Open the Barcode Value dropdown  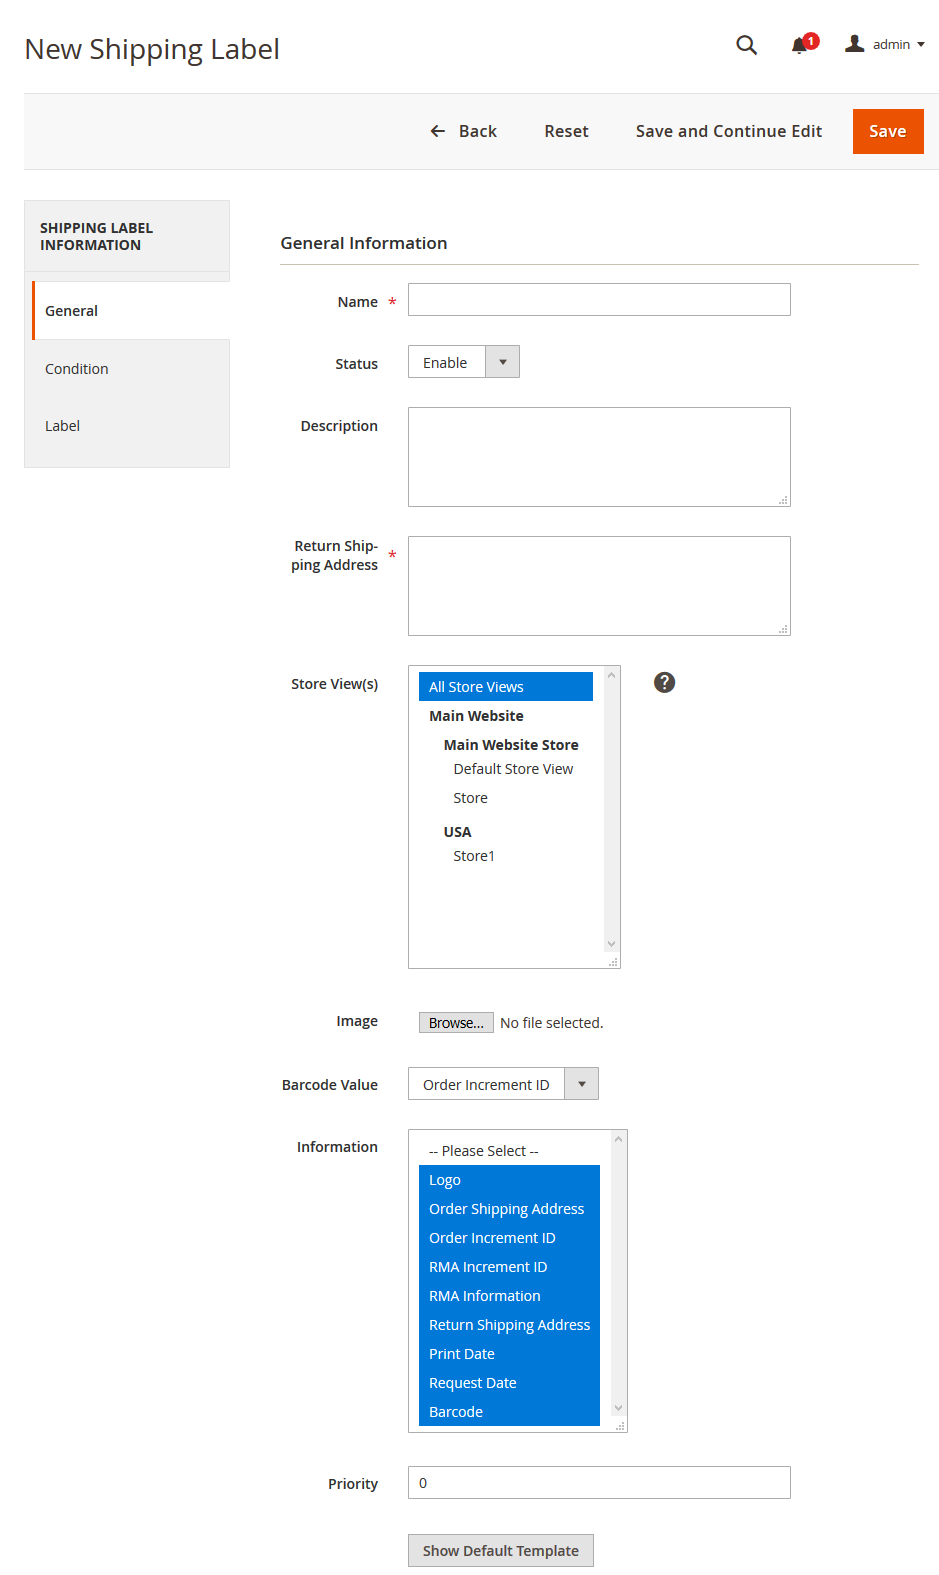(x=503, y=1084)
